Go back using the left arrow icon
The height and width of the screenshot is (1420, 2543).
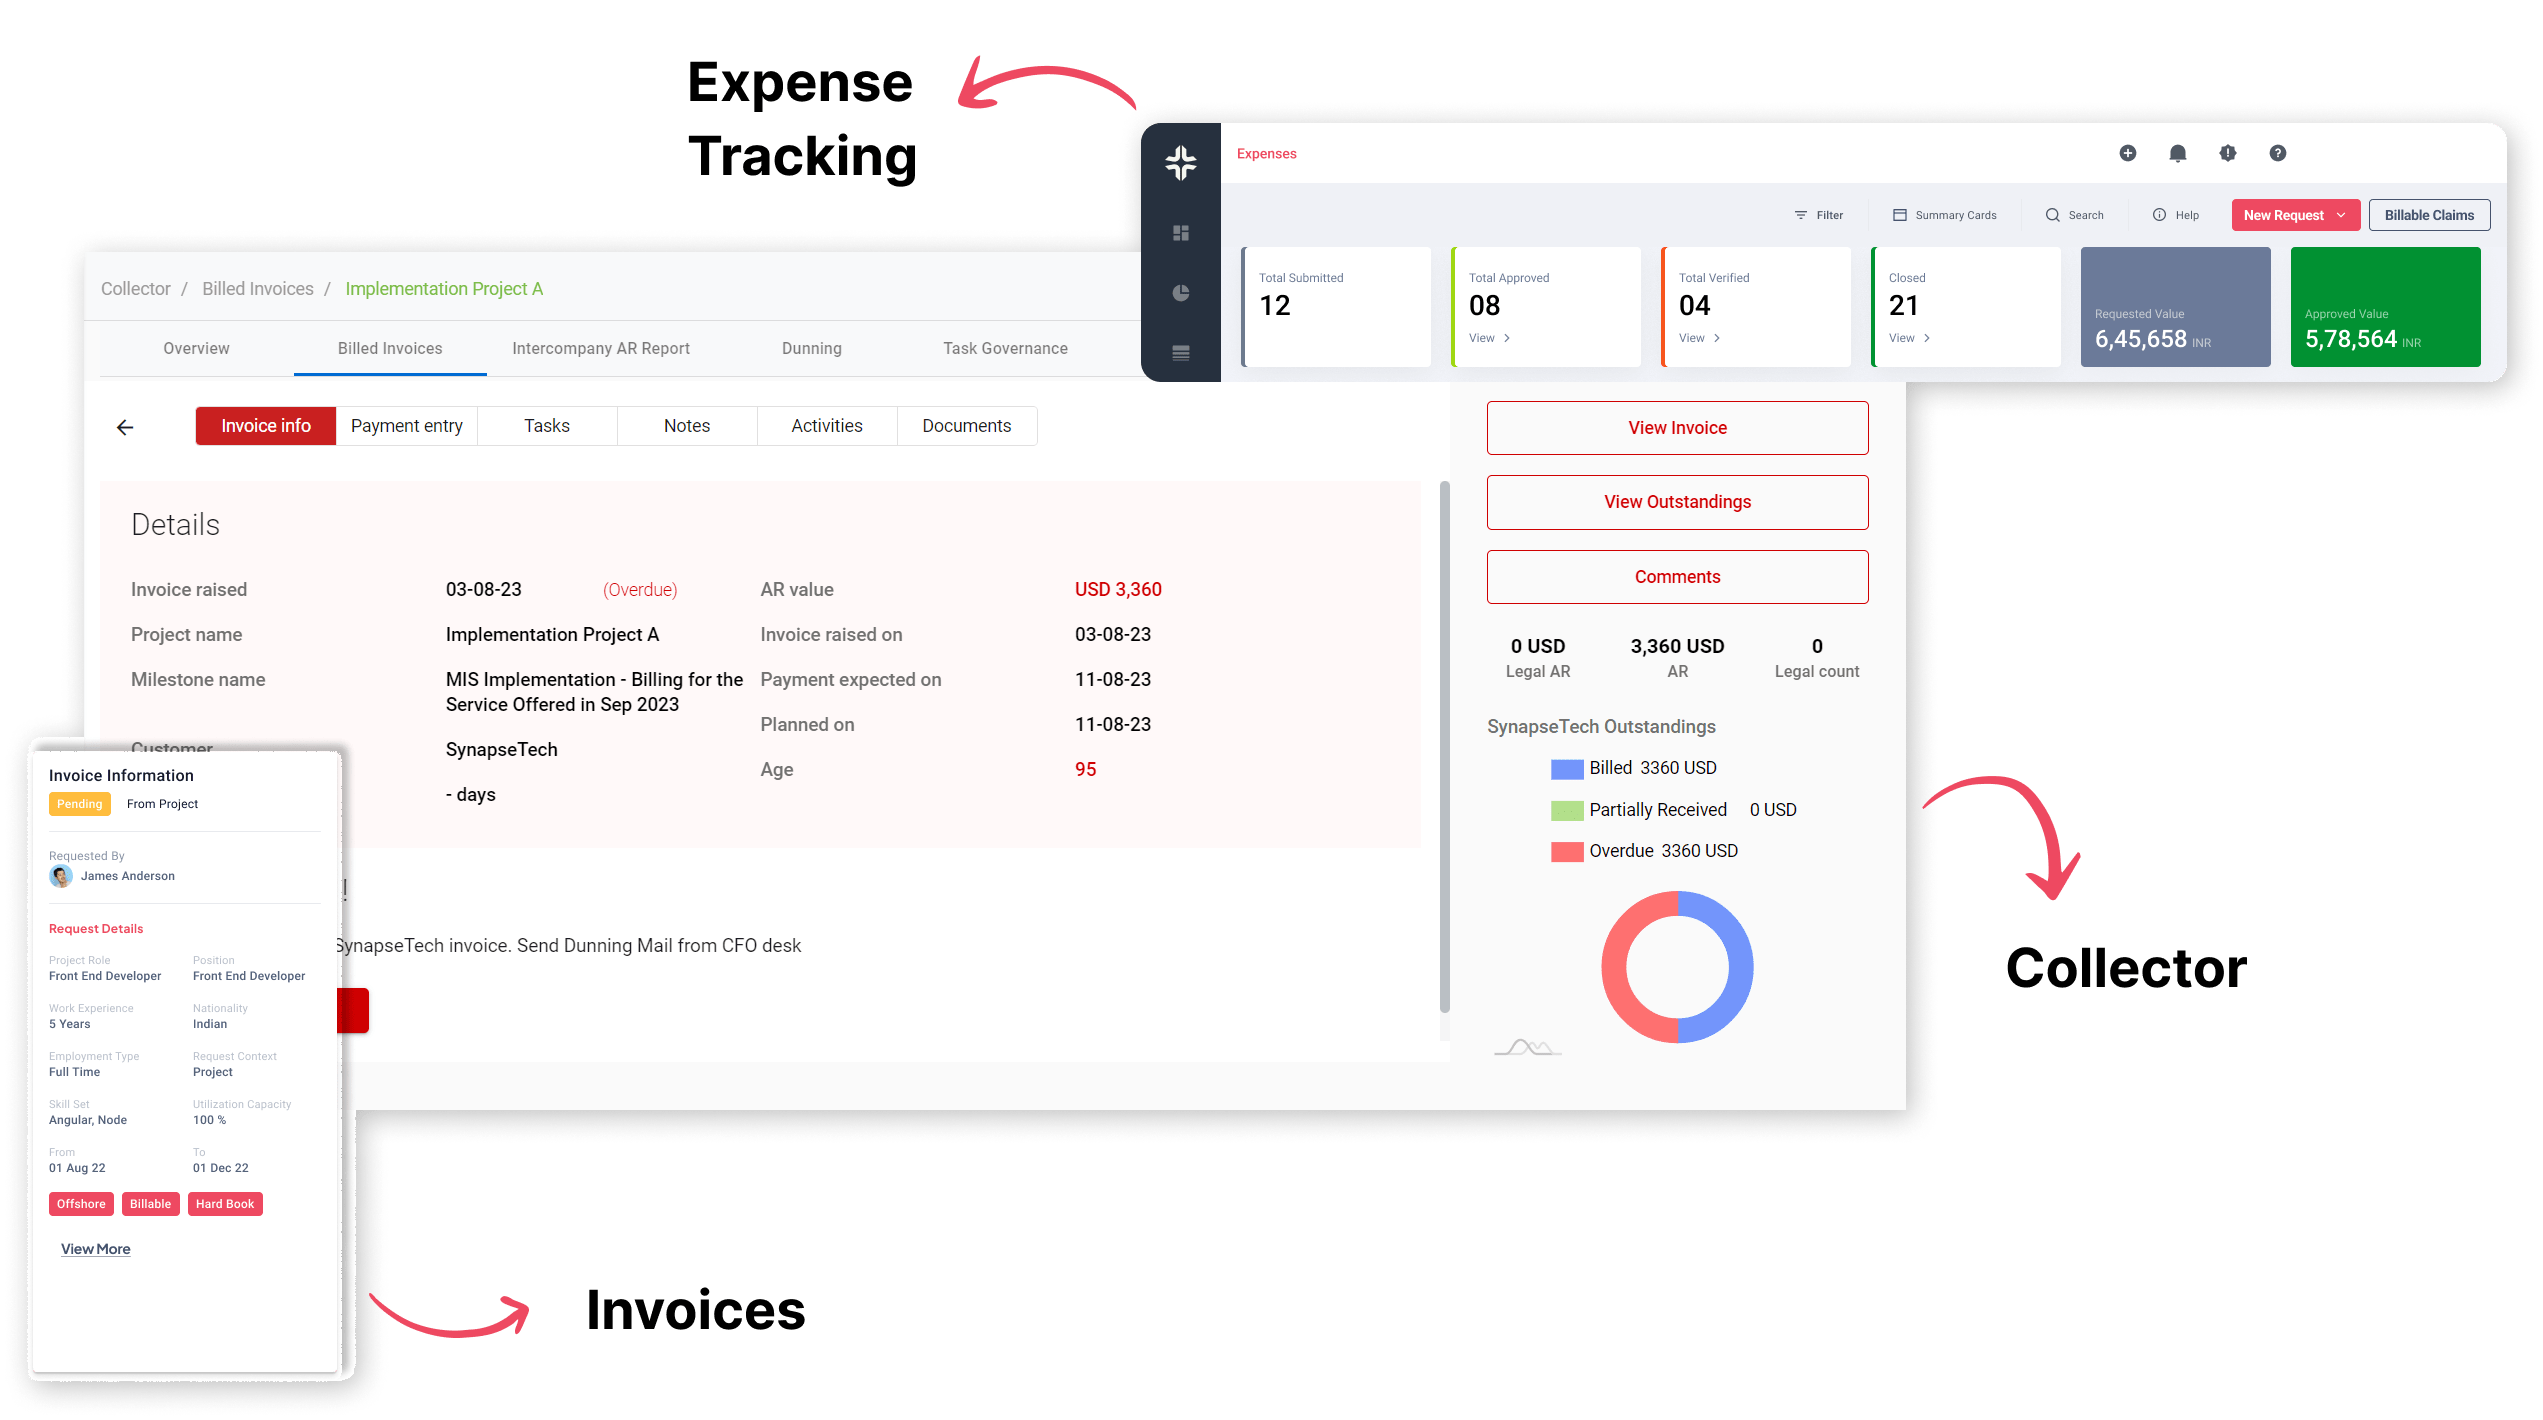[x=125, y=428]
